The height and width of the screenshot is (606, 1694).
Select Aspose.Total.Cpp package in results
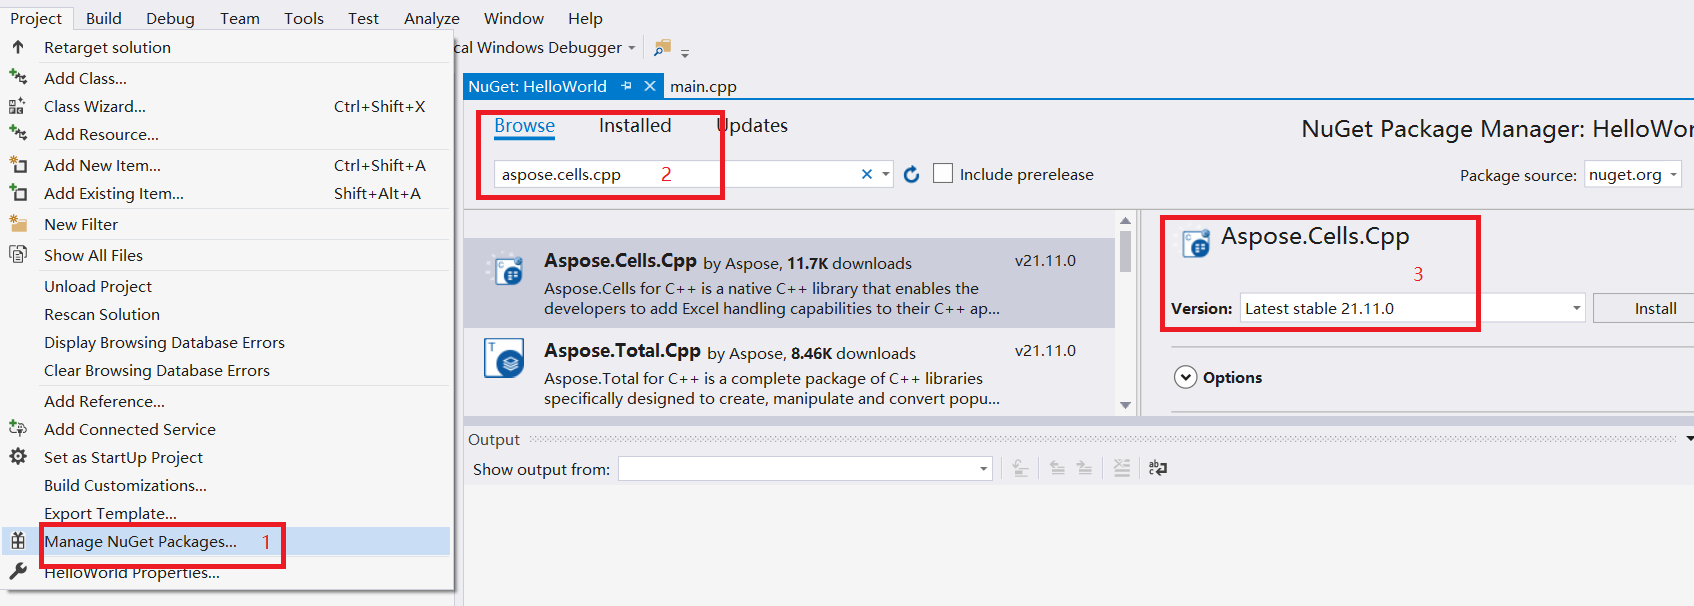(x=789, y=373)
